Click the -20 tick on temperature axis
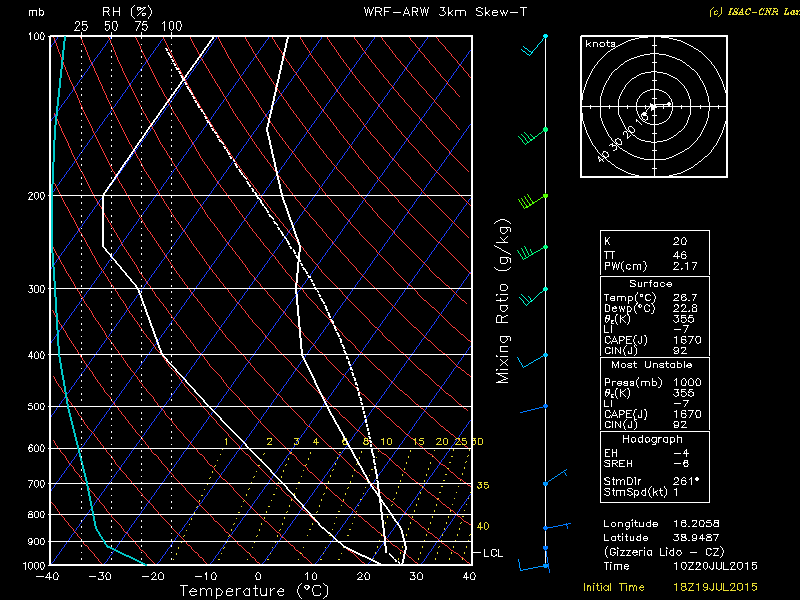 coord(153,577)
